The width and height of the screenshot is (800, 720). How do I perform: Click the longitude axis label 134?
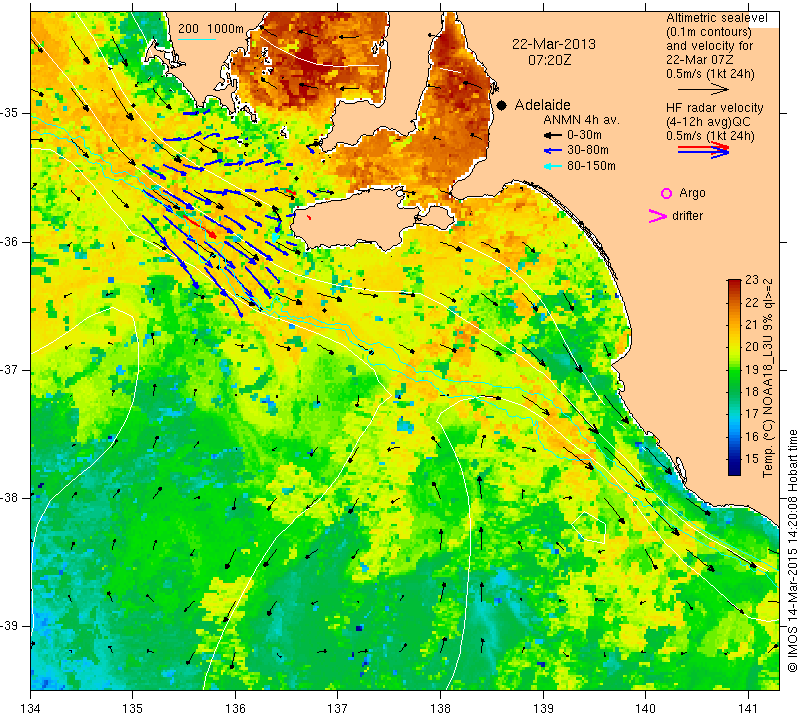pos(31,709)
